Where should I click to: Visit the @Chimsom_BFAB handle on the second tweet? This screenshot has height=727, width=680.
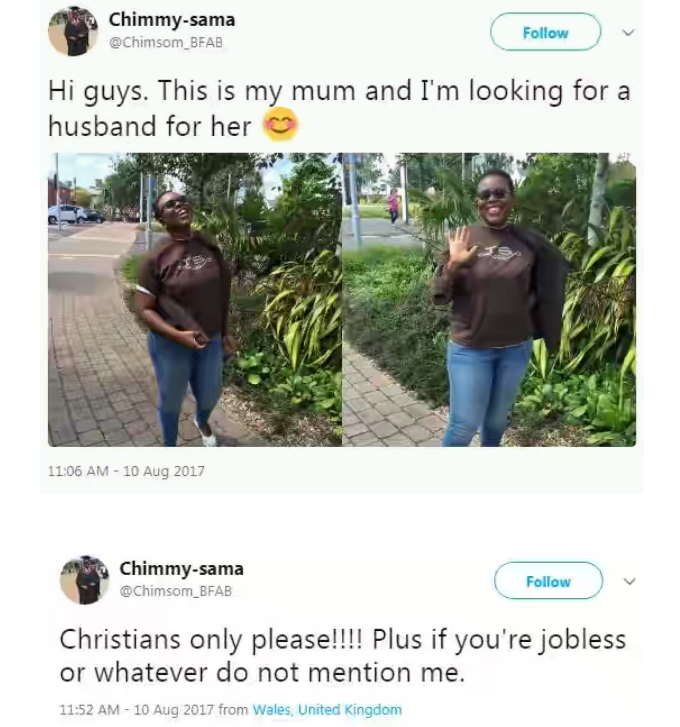pyautogui.click(x=176, y=591)
